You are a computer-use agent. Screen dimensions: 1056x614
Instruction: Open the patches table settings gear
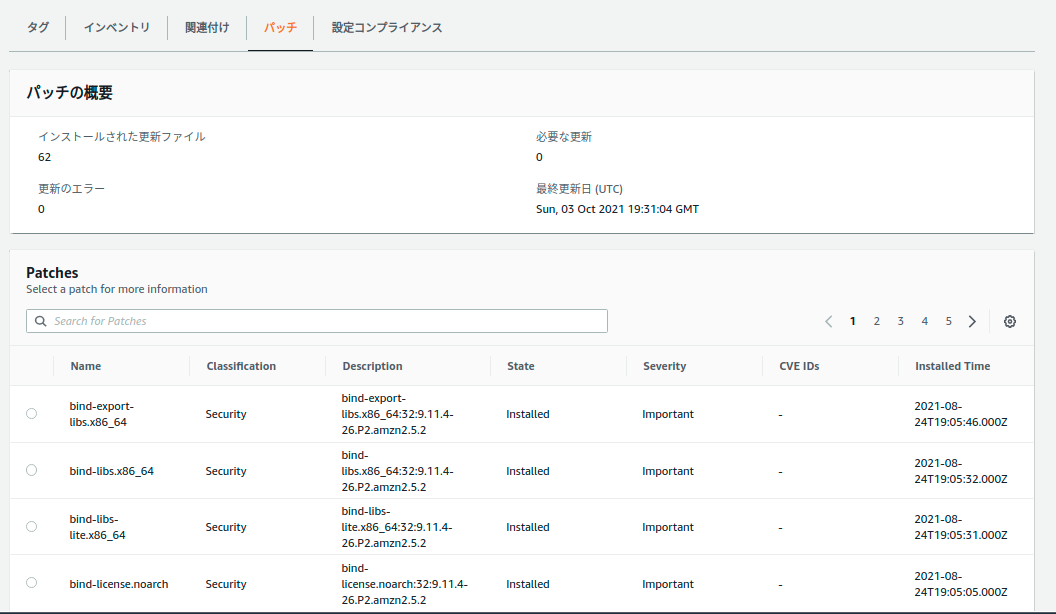1010,322
